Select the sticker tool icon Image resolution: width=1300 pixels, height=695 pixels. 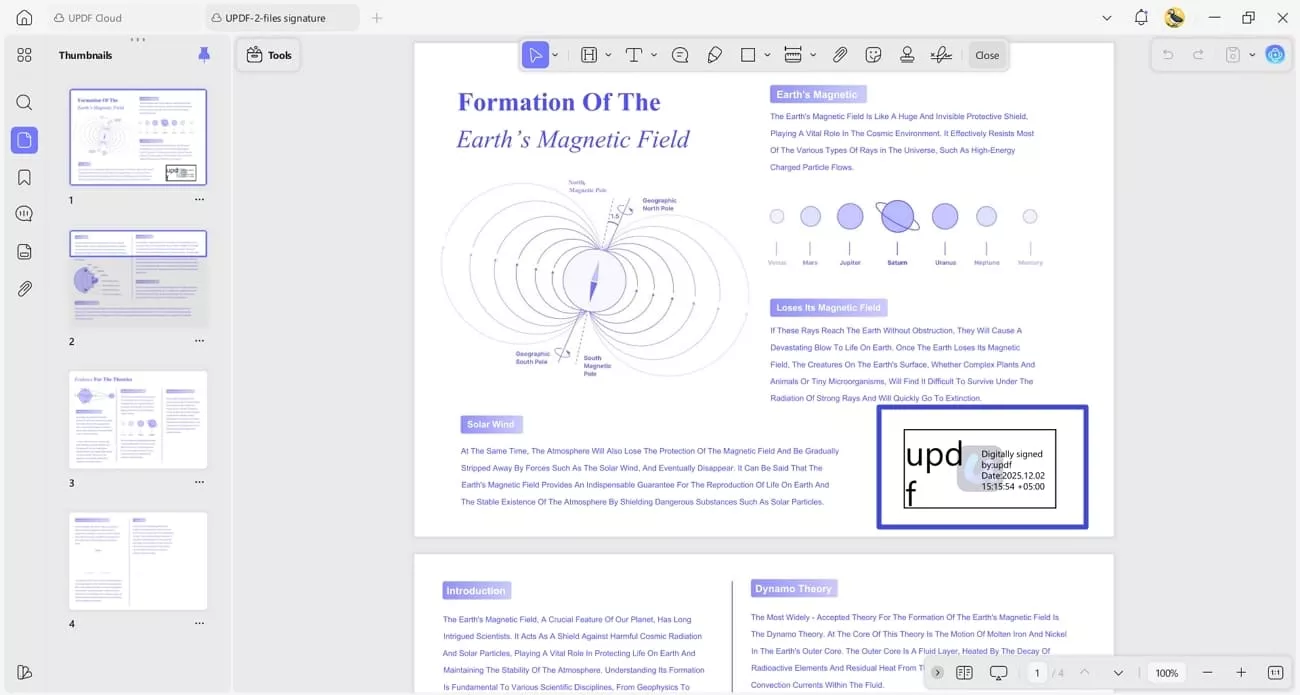pyautogui.click(x=873, y=55)
